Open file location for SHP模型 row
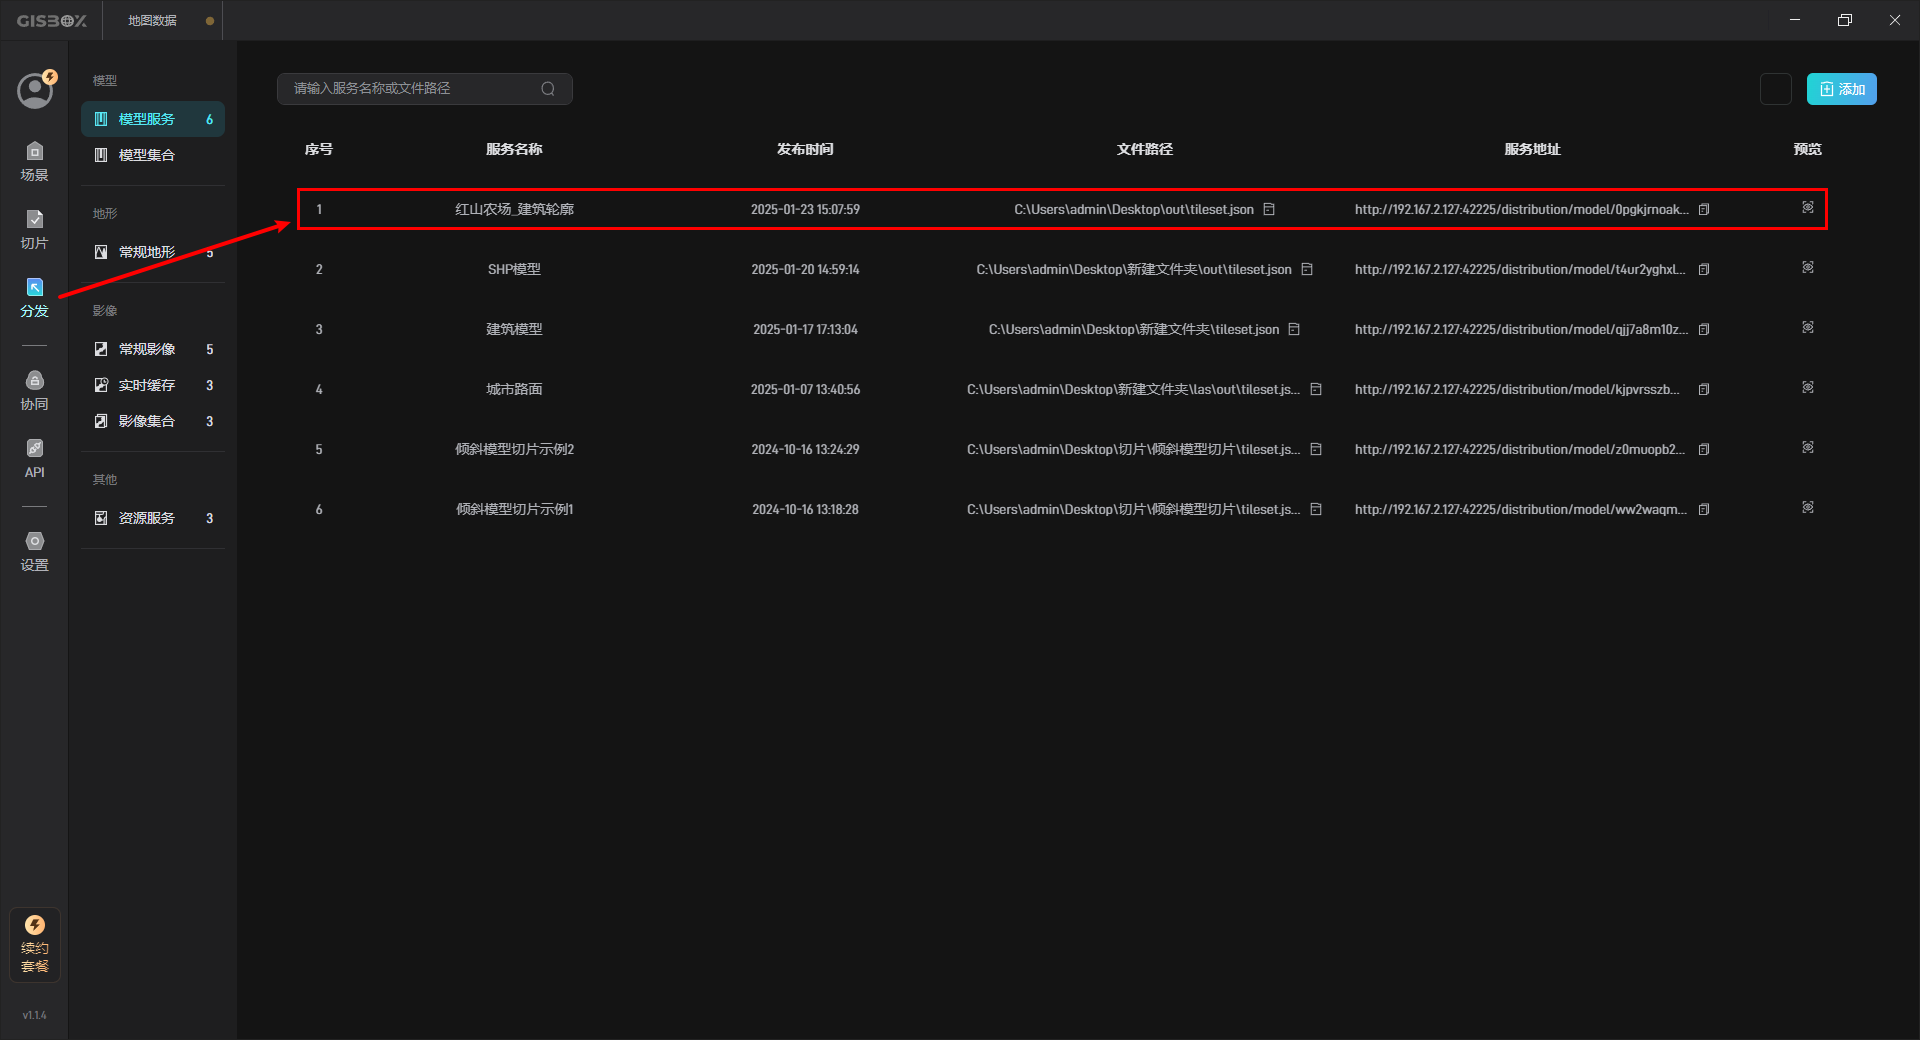 click(1307, 269)
